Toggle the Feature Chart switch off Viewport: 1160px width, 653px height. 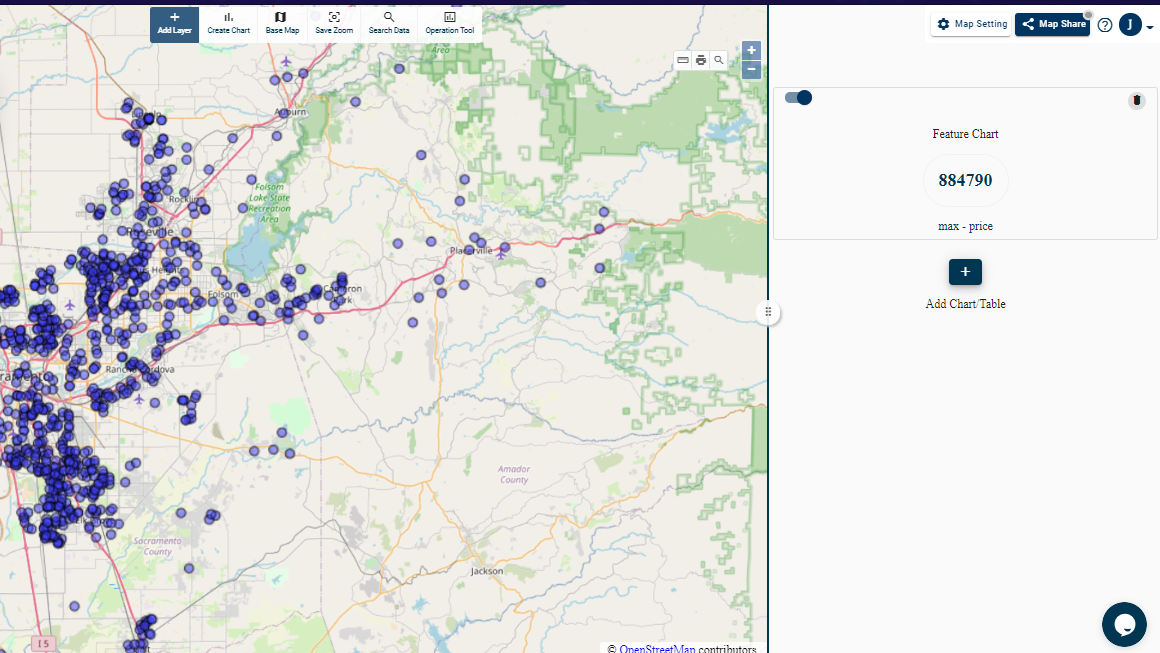[x=798, y=98]
